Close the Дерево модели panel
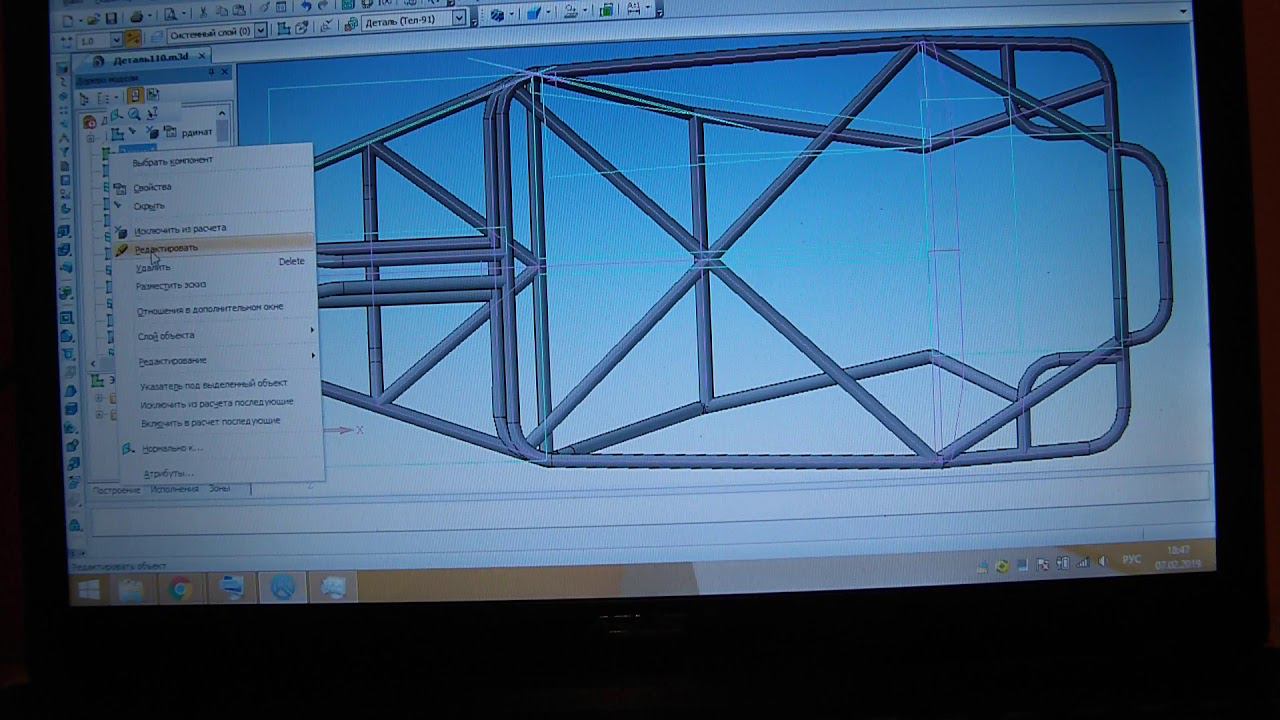Viewport: 1280px width, 720px height. click(224, 72)
